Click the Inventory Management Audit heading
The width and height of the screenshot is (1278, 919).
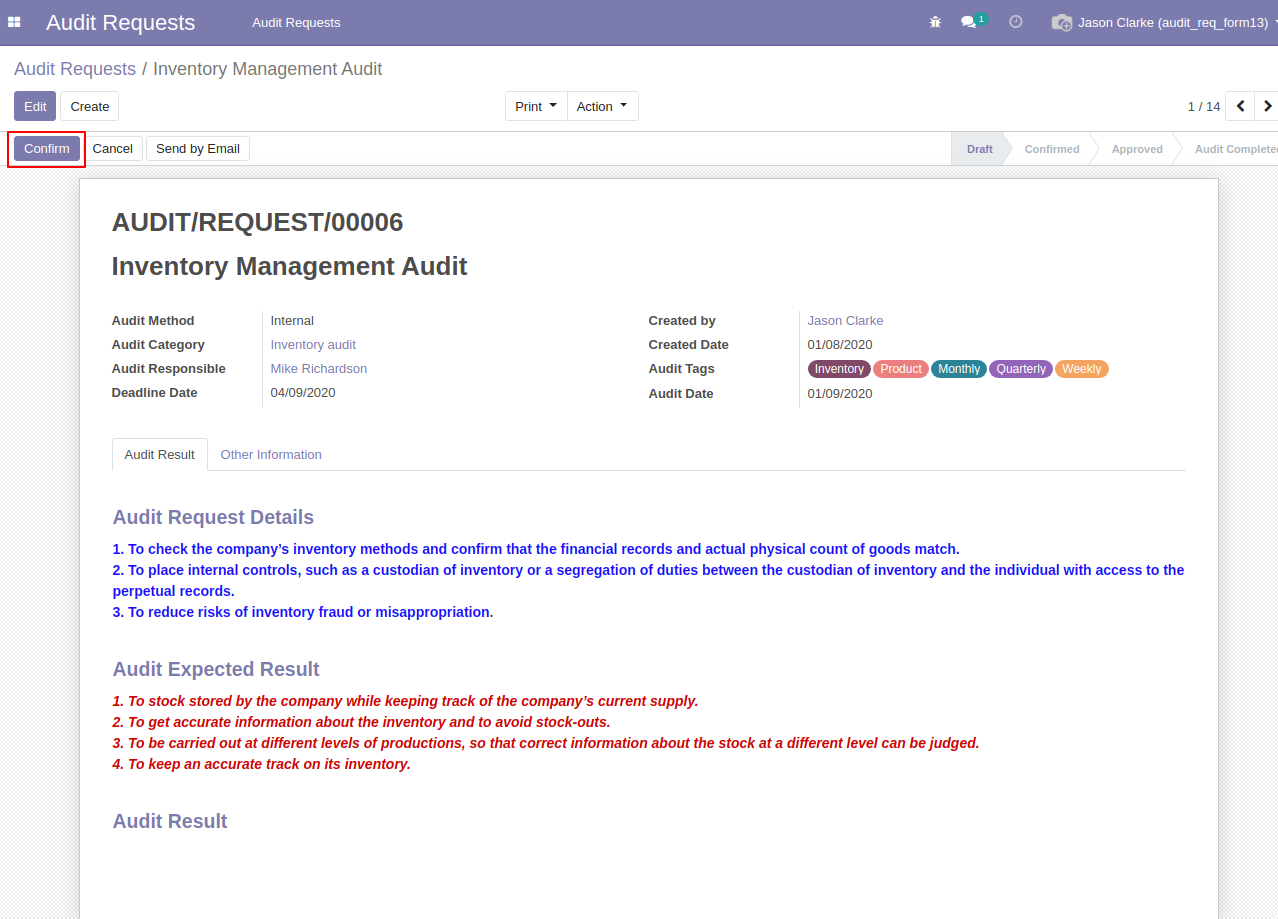(x=290, y=266)
